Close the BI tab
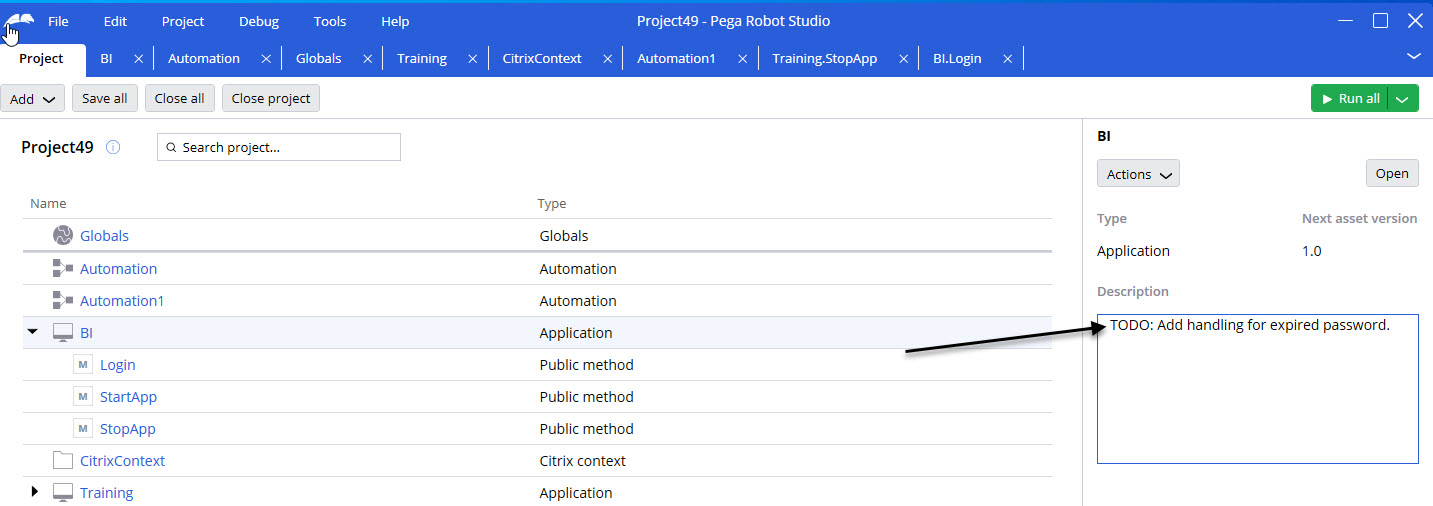1433x506 pixels. [x=139, y=59]
